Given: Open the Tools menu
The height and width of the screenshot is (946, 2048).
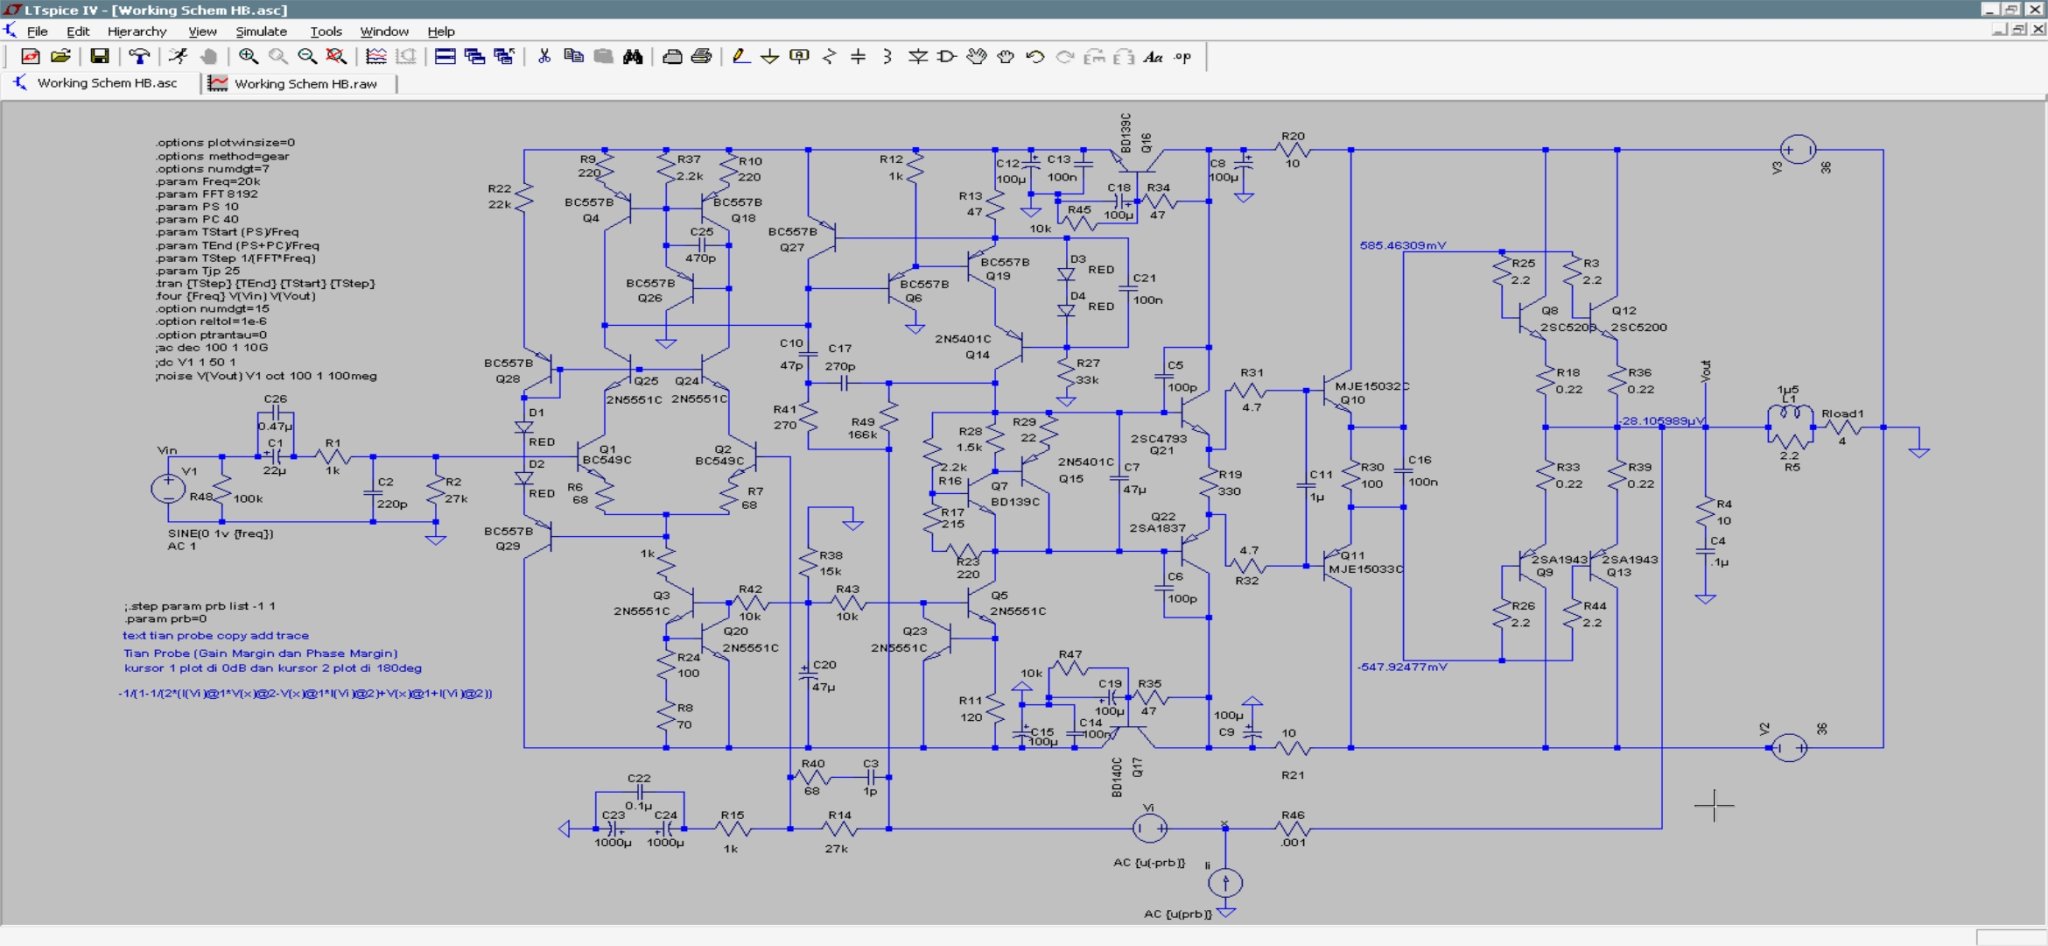Looking at the screenshot, I should click(x=326, y=31).
